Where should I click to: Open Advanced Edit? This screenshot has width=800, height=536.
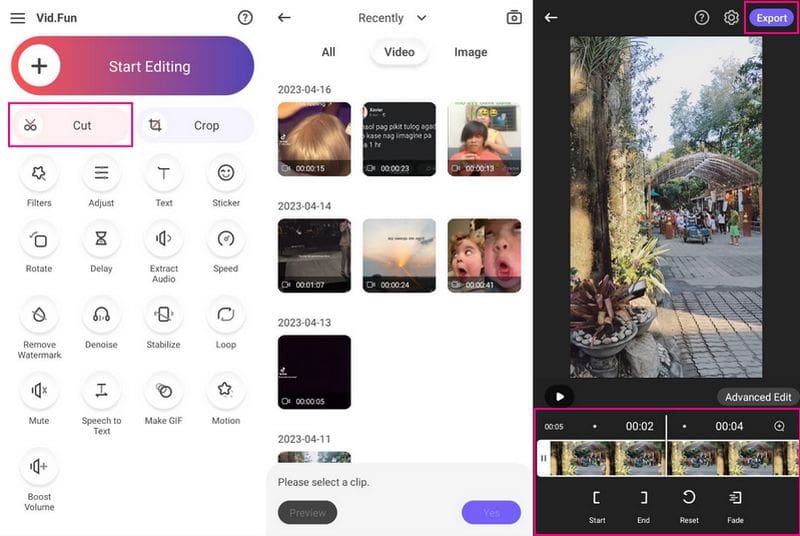tap(758, 397)
